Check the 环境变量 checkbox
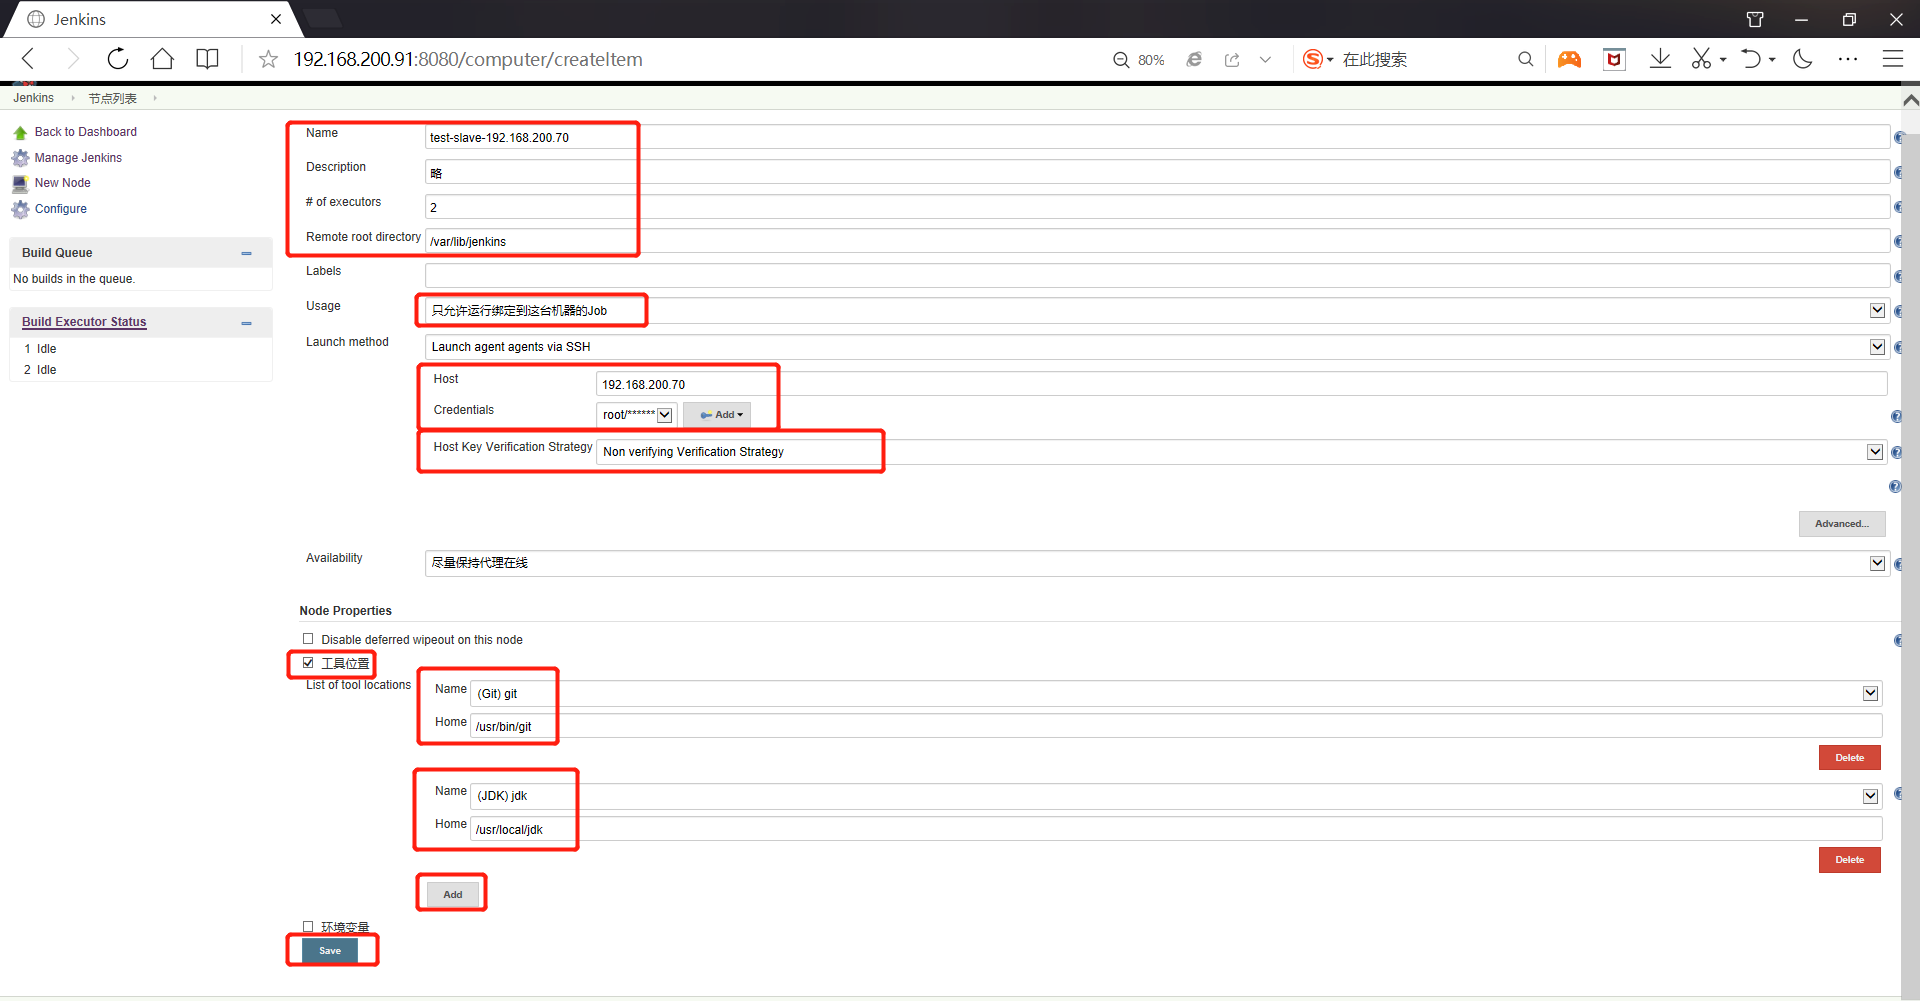The height and width of the screenshot is (1001, 1920). 308,927
